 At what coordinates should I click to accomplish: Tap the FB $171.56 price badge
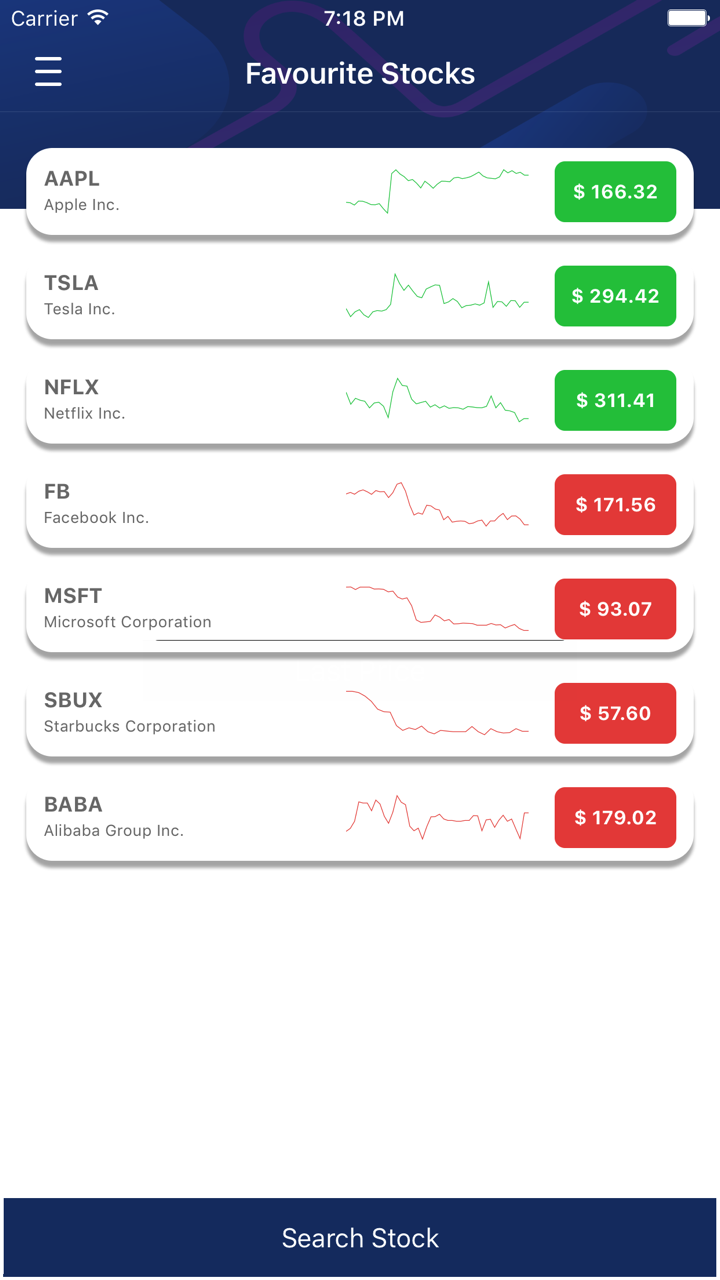(x=615, y=505)
